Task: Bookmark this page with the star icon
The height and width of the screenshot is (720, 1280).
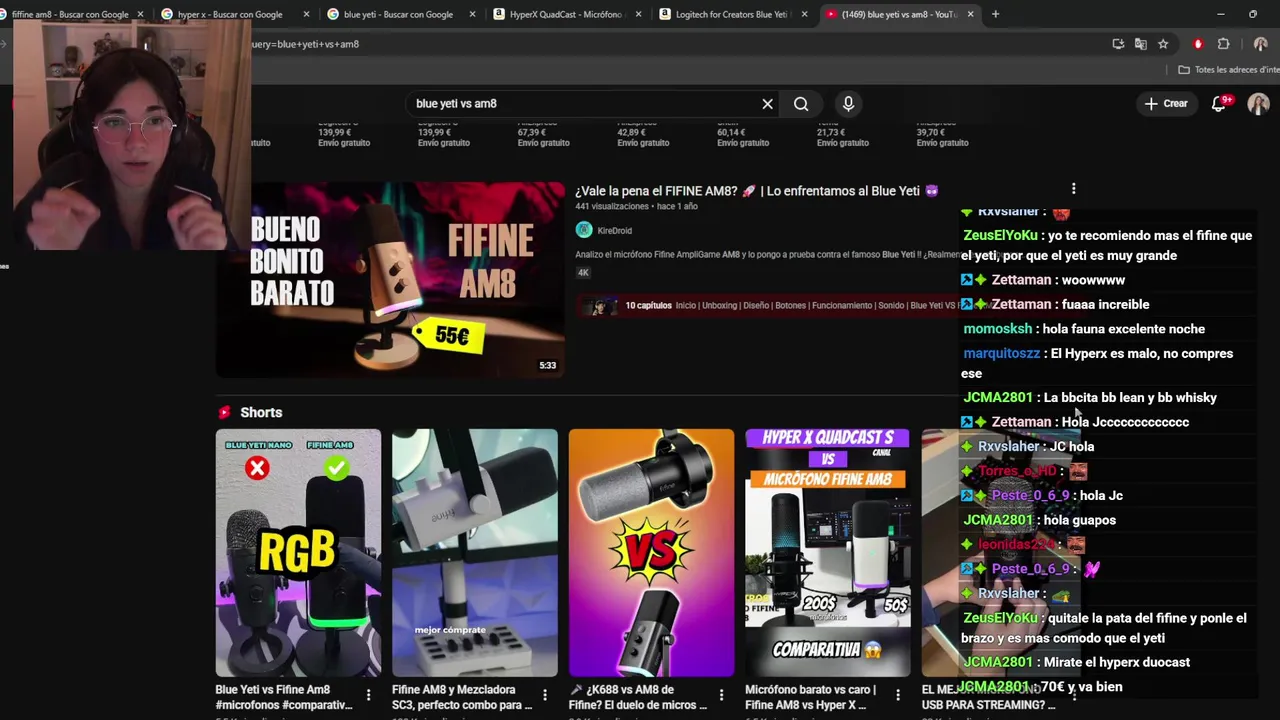Action: [x=1163, y=44]
